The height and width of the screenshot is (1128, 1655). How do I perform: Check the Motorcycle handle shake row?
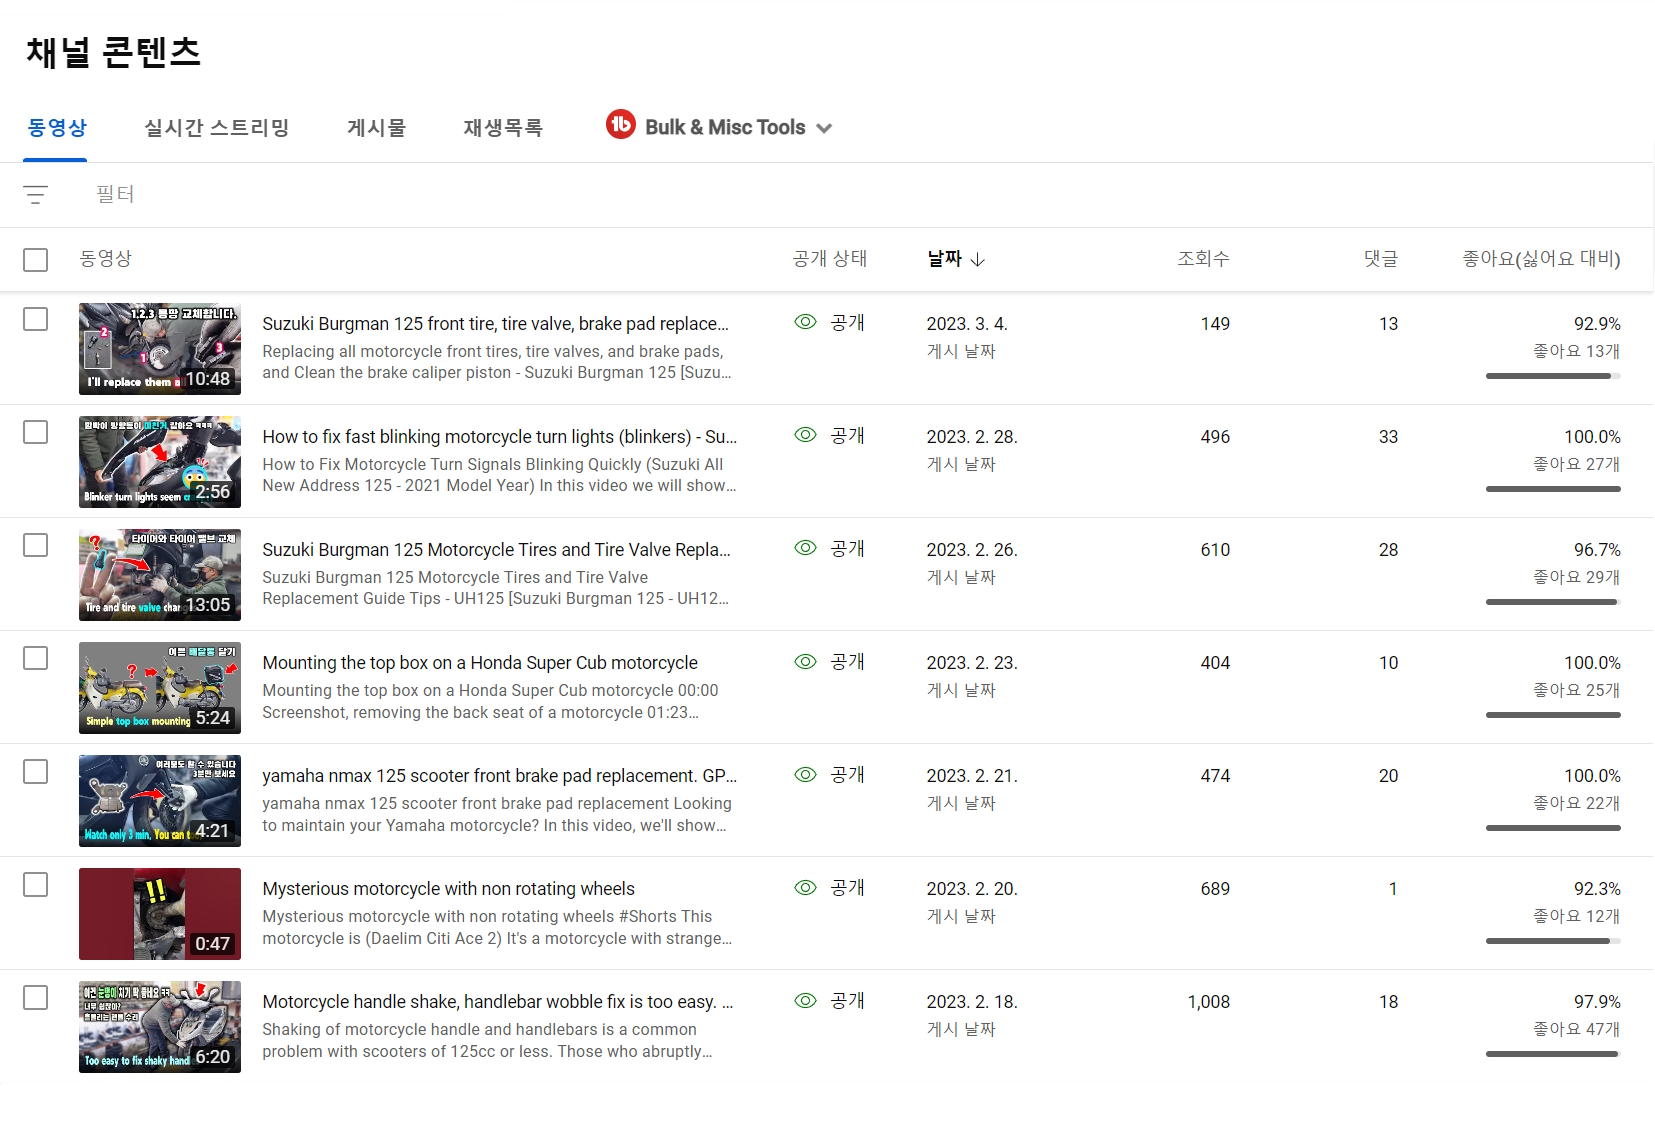point(36,997)
